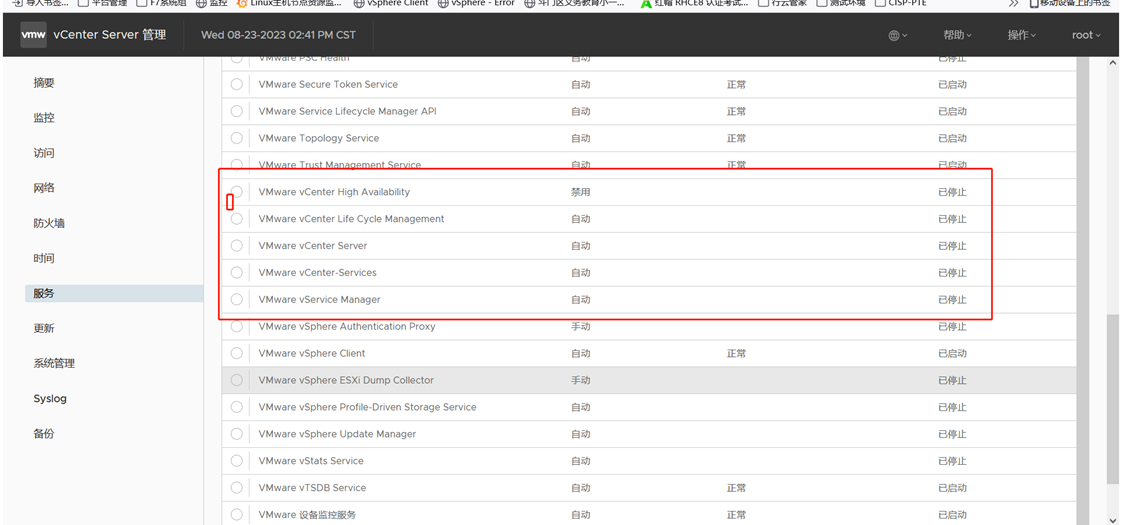Click 正常 health of VMware Topology Service
Image resolution: width=1122 pixels, height=525 pixels.
tap(736, 138)
